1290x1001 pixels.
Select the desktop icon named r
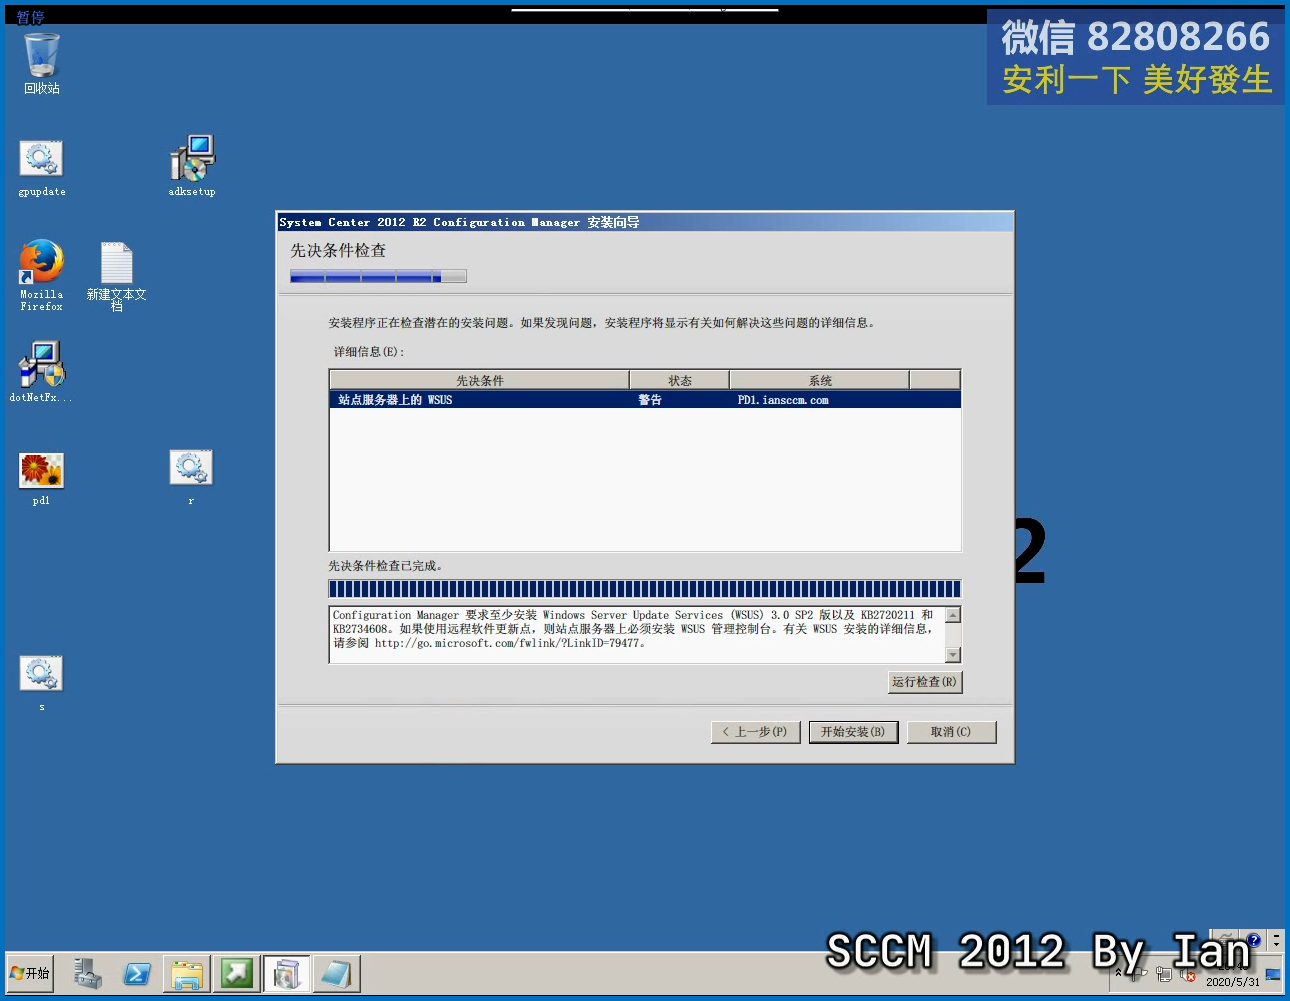pyautogui.click(x=191, y=477)
